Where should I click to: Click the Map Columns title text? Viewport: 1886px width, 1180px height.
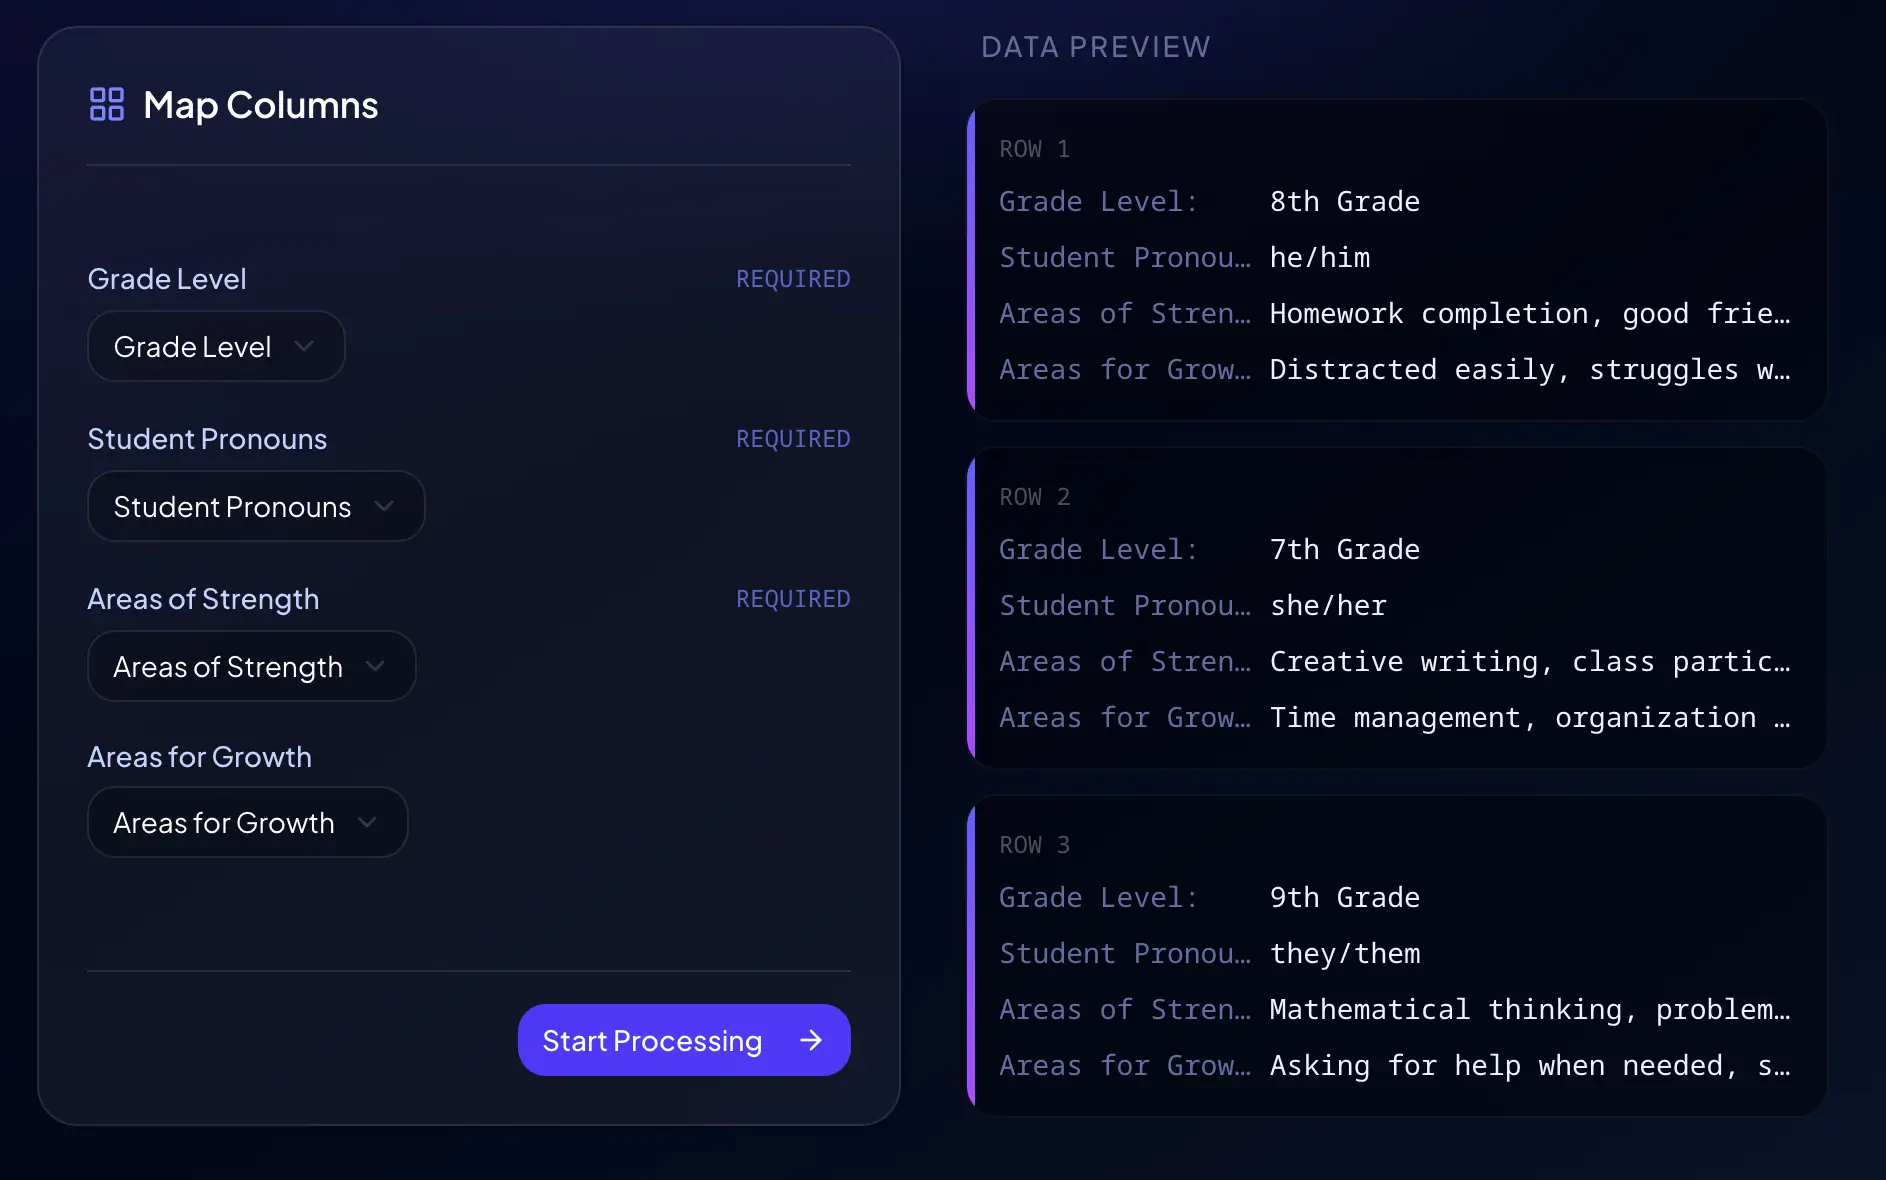coord(259,105)
